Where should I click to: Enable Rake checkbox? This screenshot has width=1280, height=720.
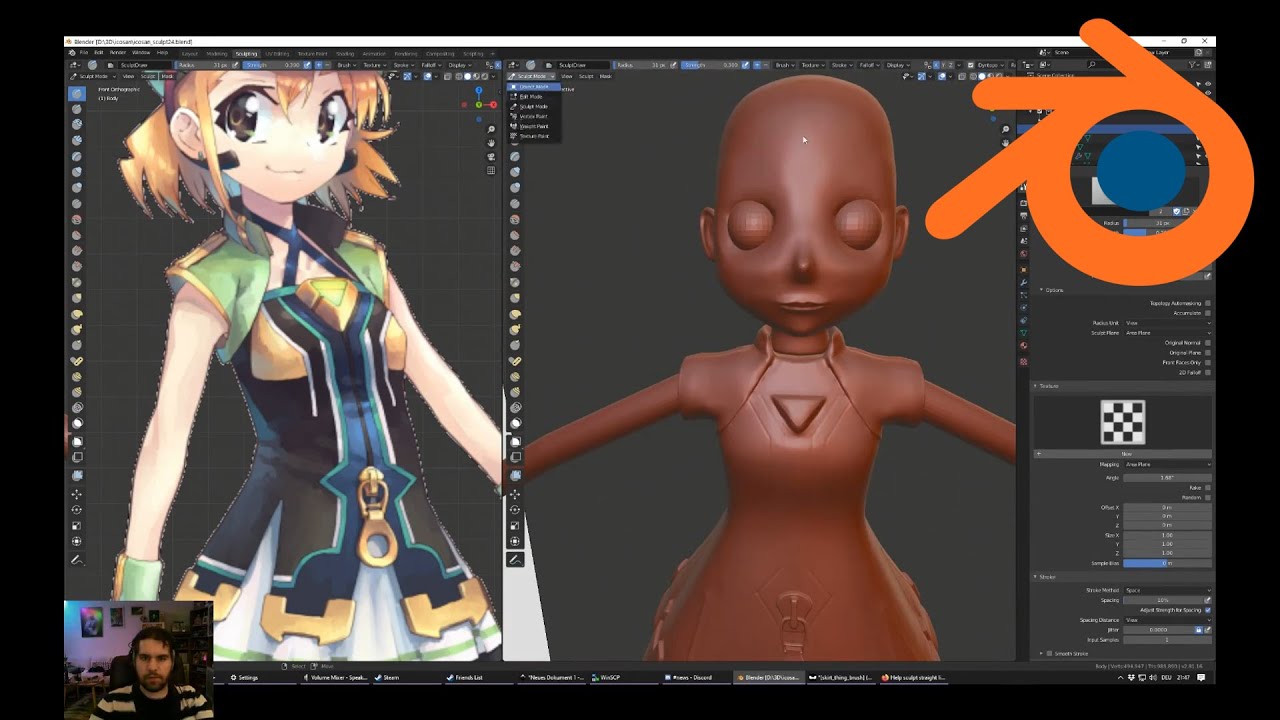[x=1208, y=488]
